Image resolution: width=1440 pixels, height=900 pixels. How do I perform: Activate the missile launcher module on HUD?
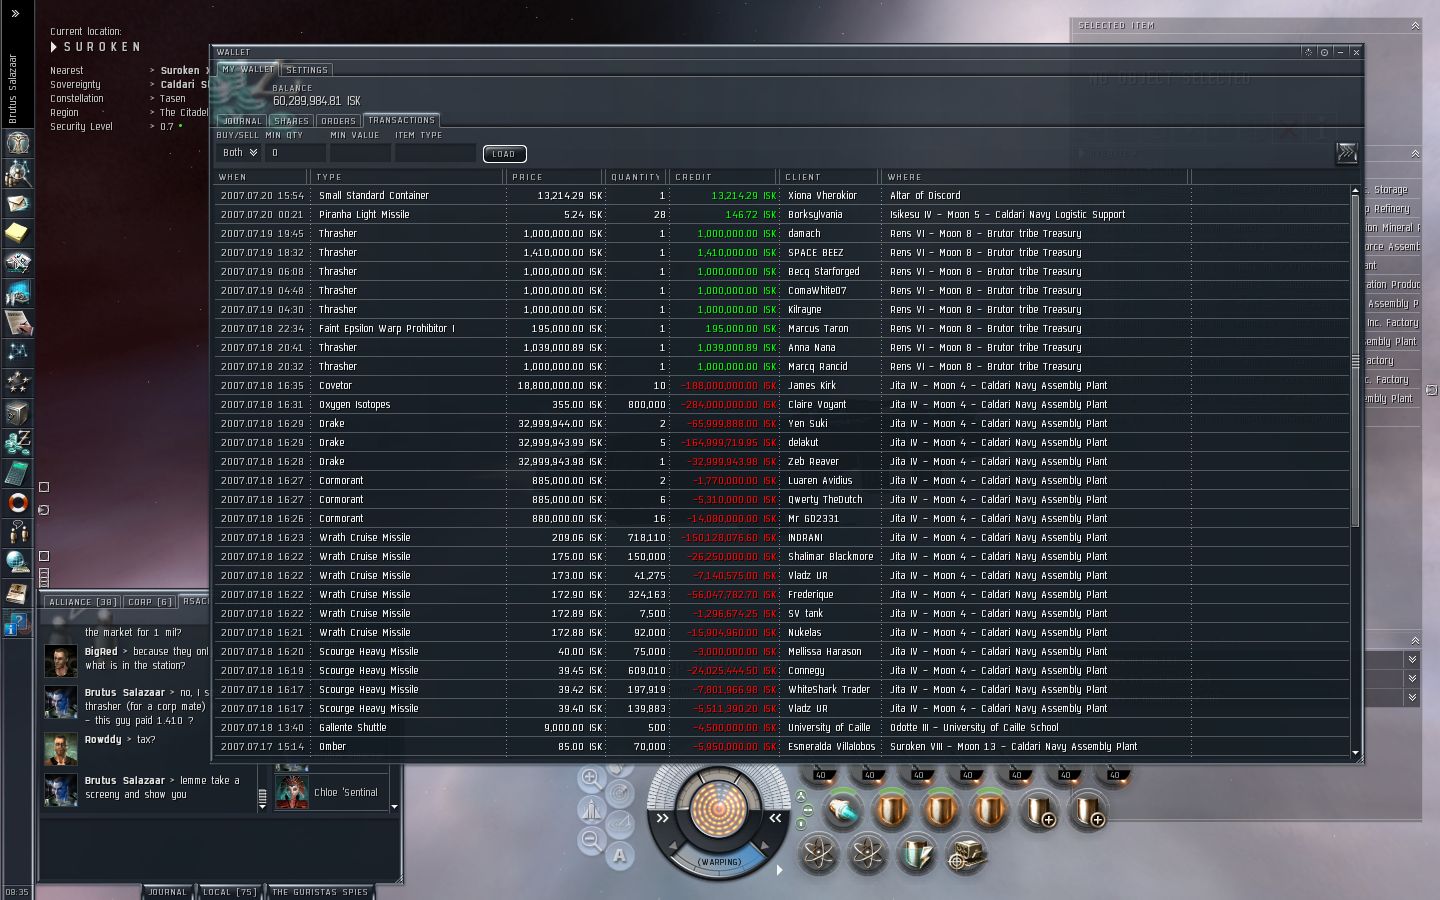842,810
